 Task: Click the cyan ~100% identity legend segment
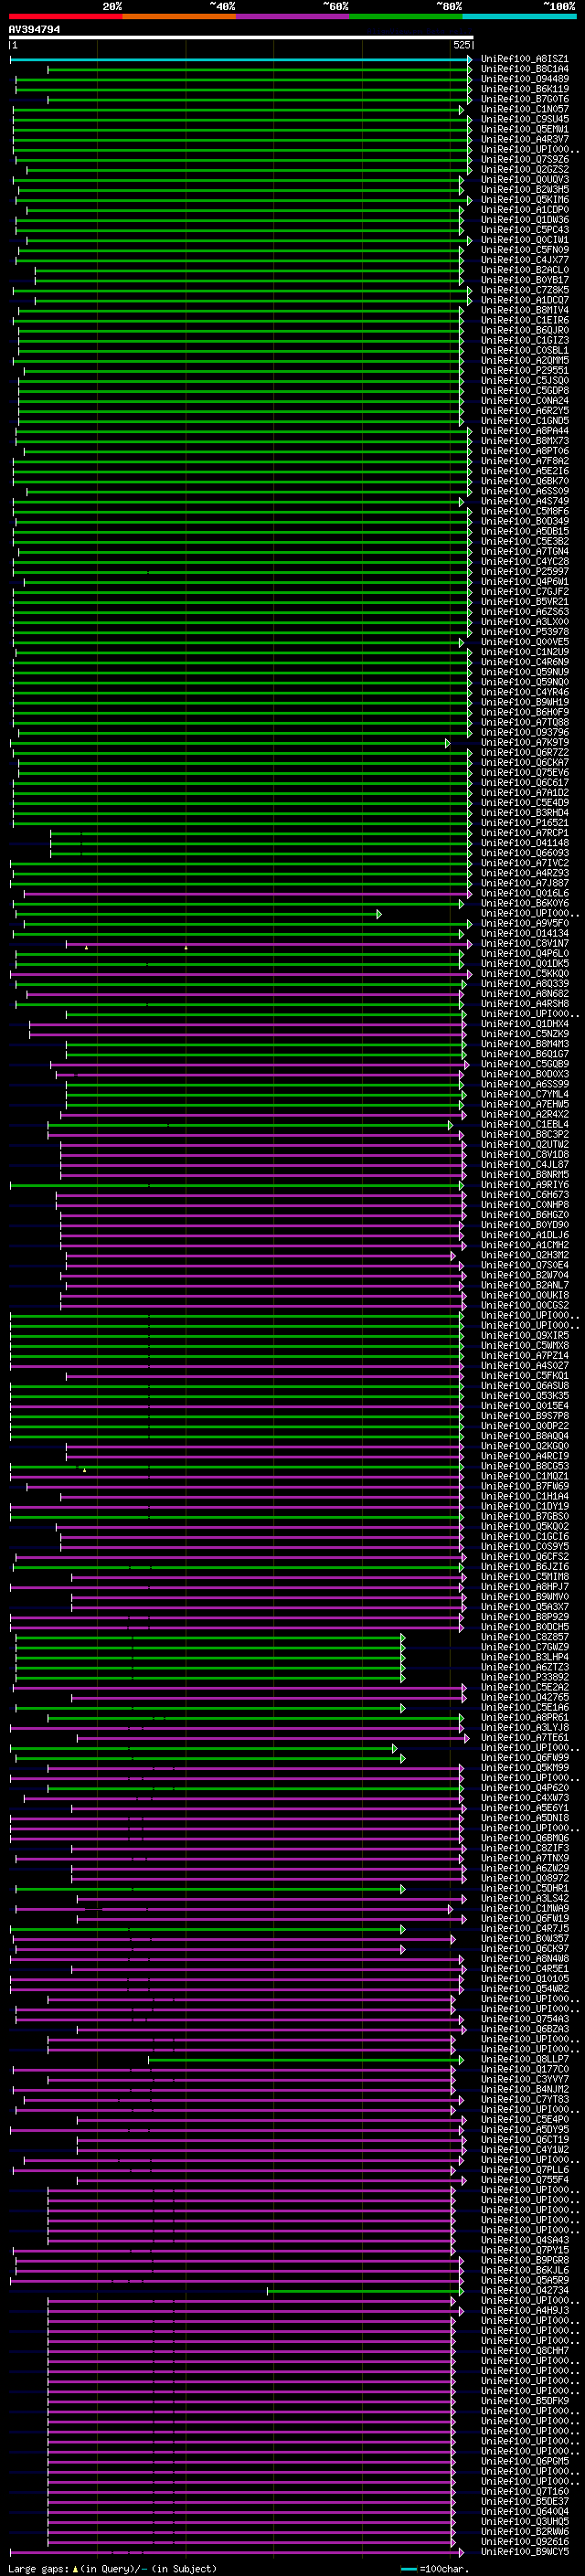point(519,17)
